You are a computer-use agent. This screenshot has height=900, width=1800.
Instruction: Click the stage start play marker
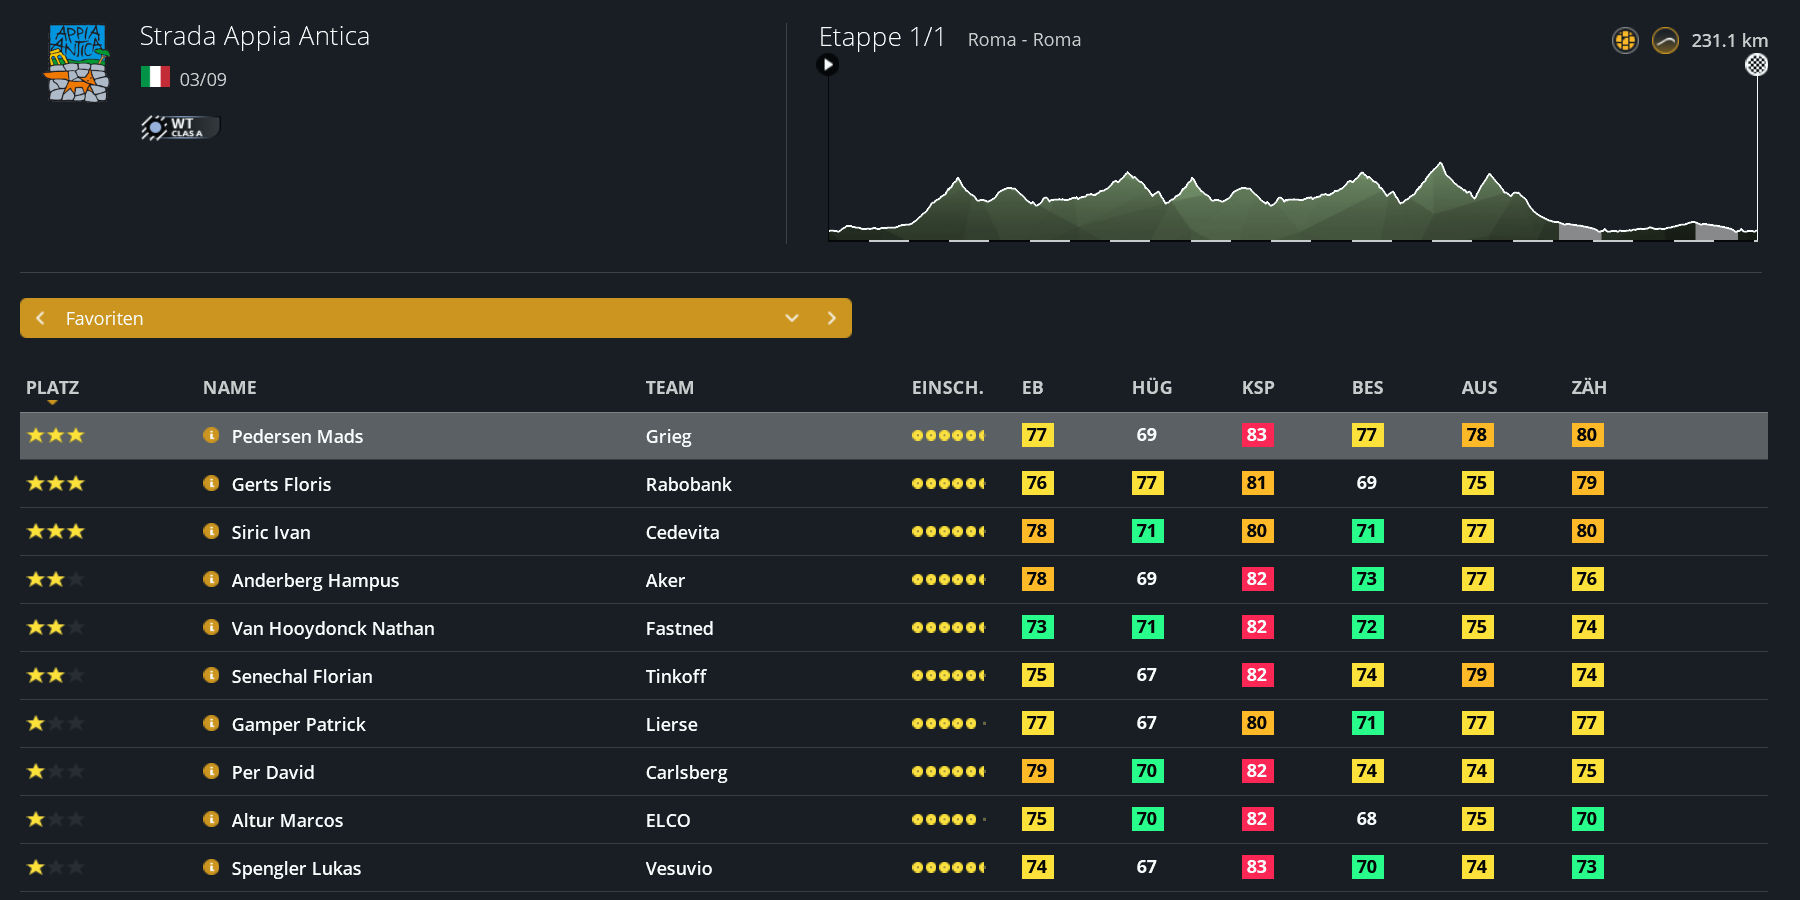pyautogui.click(x=827, y=65)
